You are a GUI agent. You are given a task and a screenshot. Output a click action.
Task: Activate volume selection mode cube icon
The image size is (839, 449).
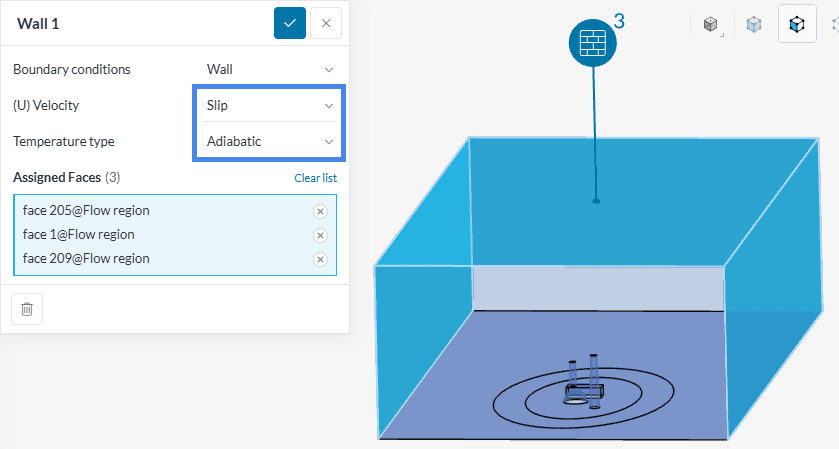coord(754,25)
